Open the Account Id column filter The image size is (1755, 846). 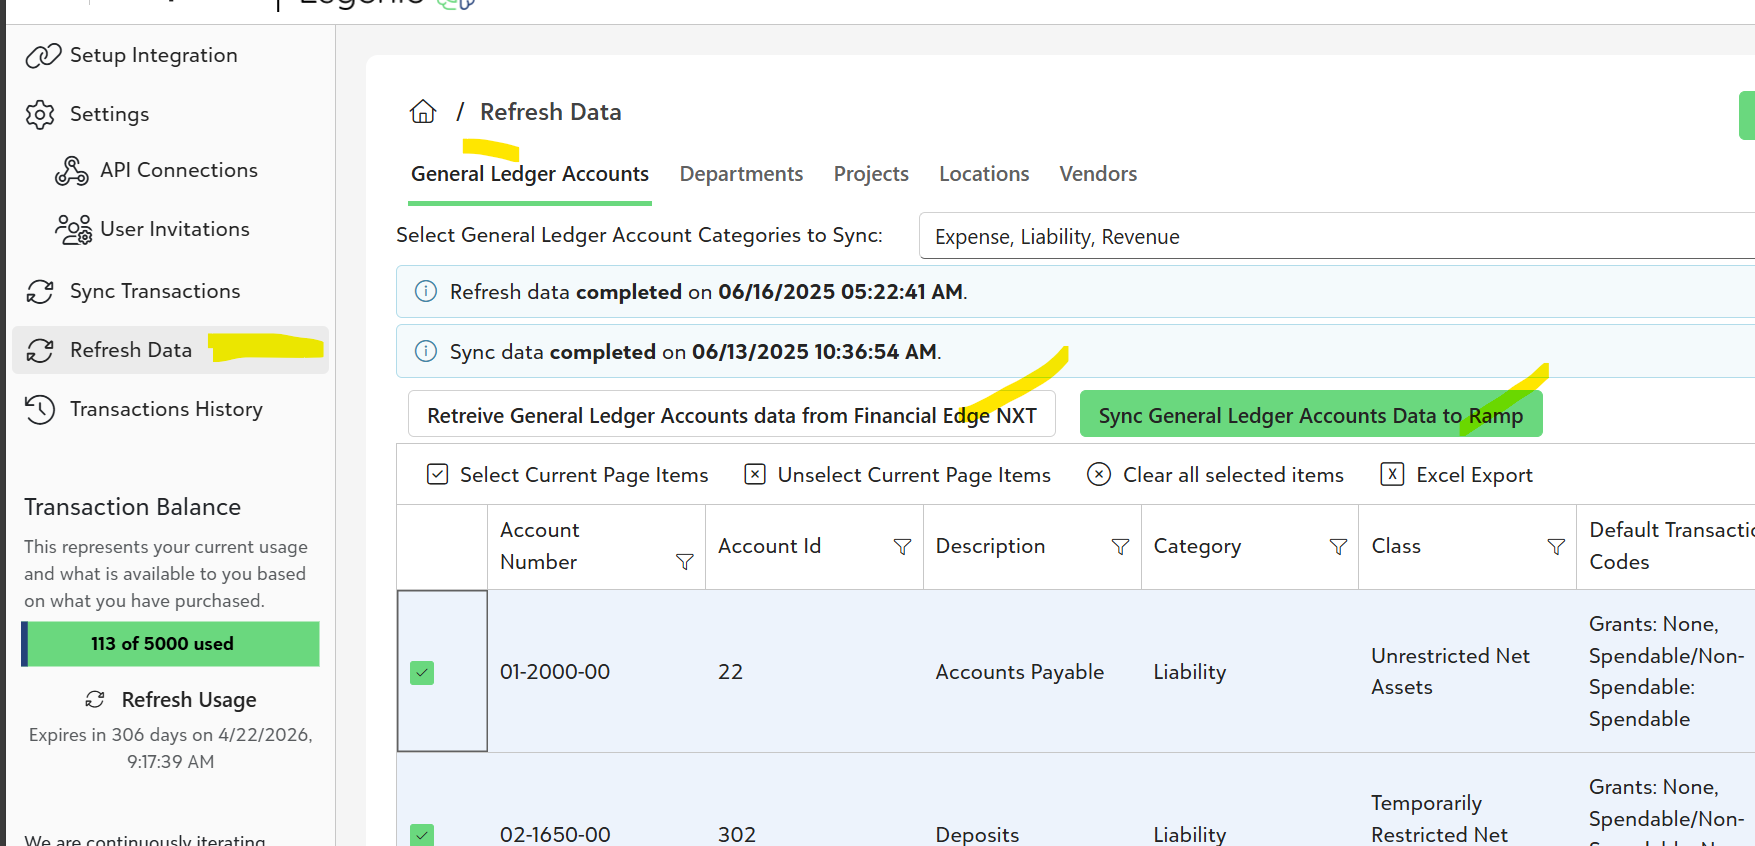coord(902,546)
